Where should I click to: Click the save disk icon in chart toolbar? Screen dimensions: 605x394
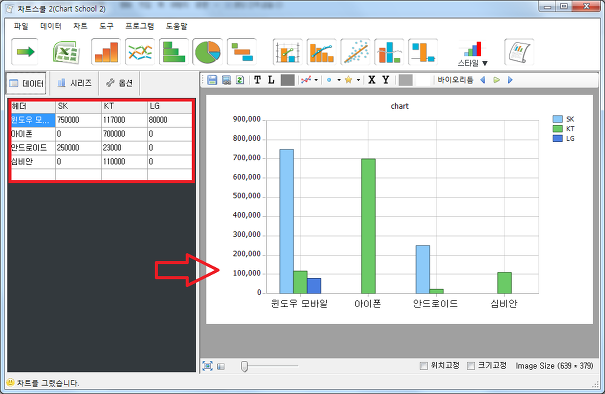pyautogui.click(x=212, y=80)
